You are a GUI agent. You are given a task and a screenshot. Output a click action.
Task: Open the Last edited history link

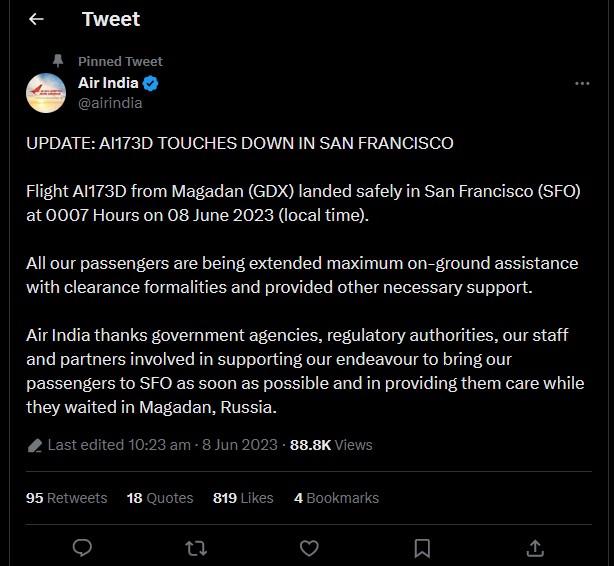[119, 445]
